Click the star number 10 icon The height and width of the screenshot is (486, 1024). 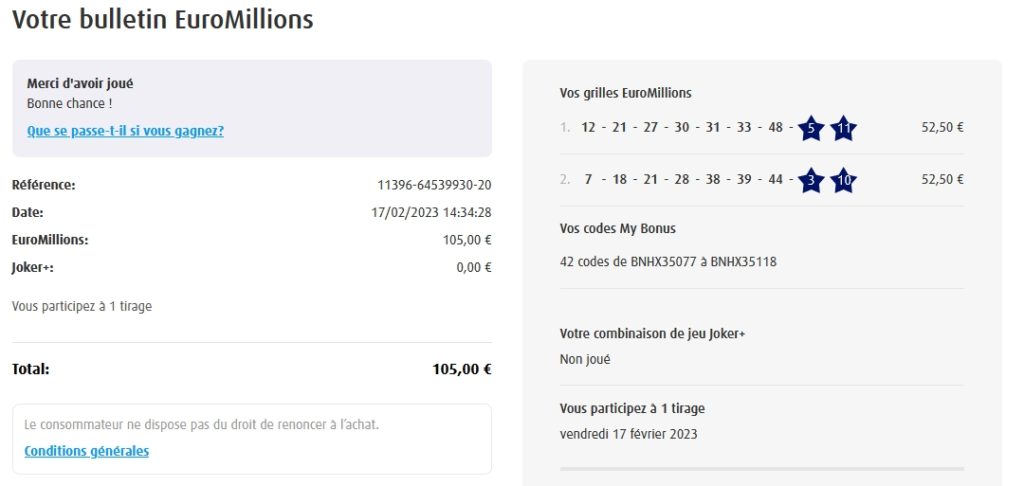[x=843, y=180]
